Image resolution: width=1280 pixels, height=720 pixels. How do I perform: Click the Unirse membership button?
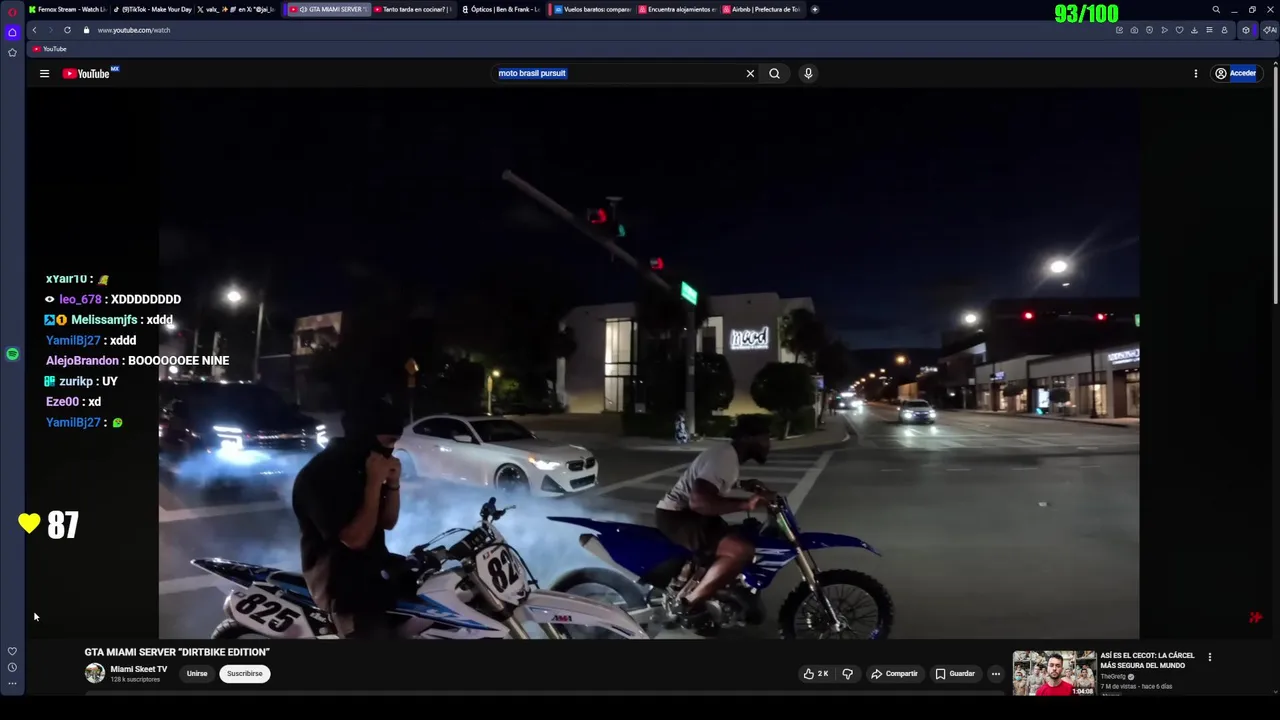(197, 674)
